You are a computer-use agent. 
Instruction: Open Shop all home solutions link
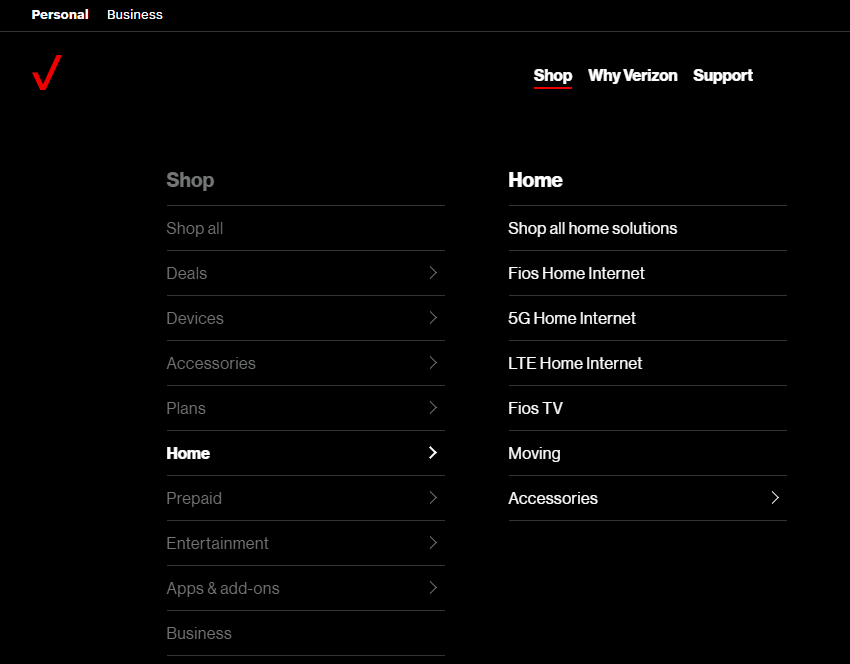[x=592, y=228]
